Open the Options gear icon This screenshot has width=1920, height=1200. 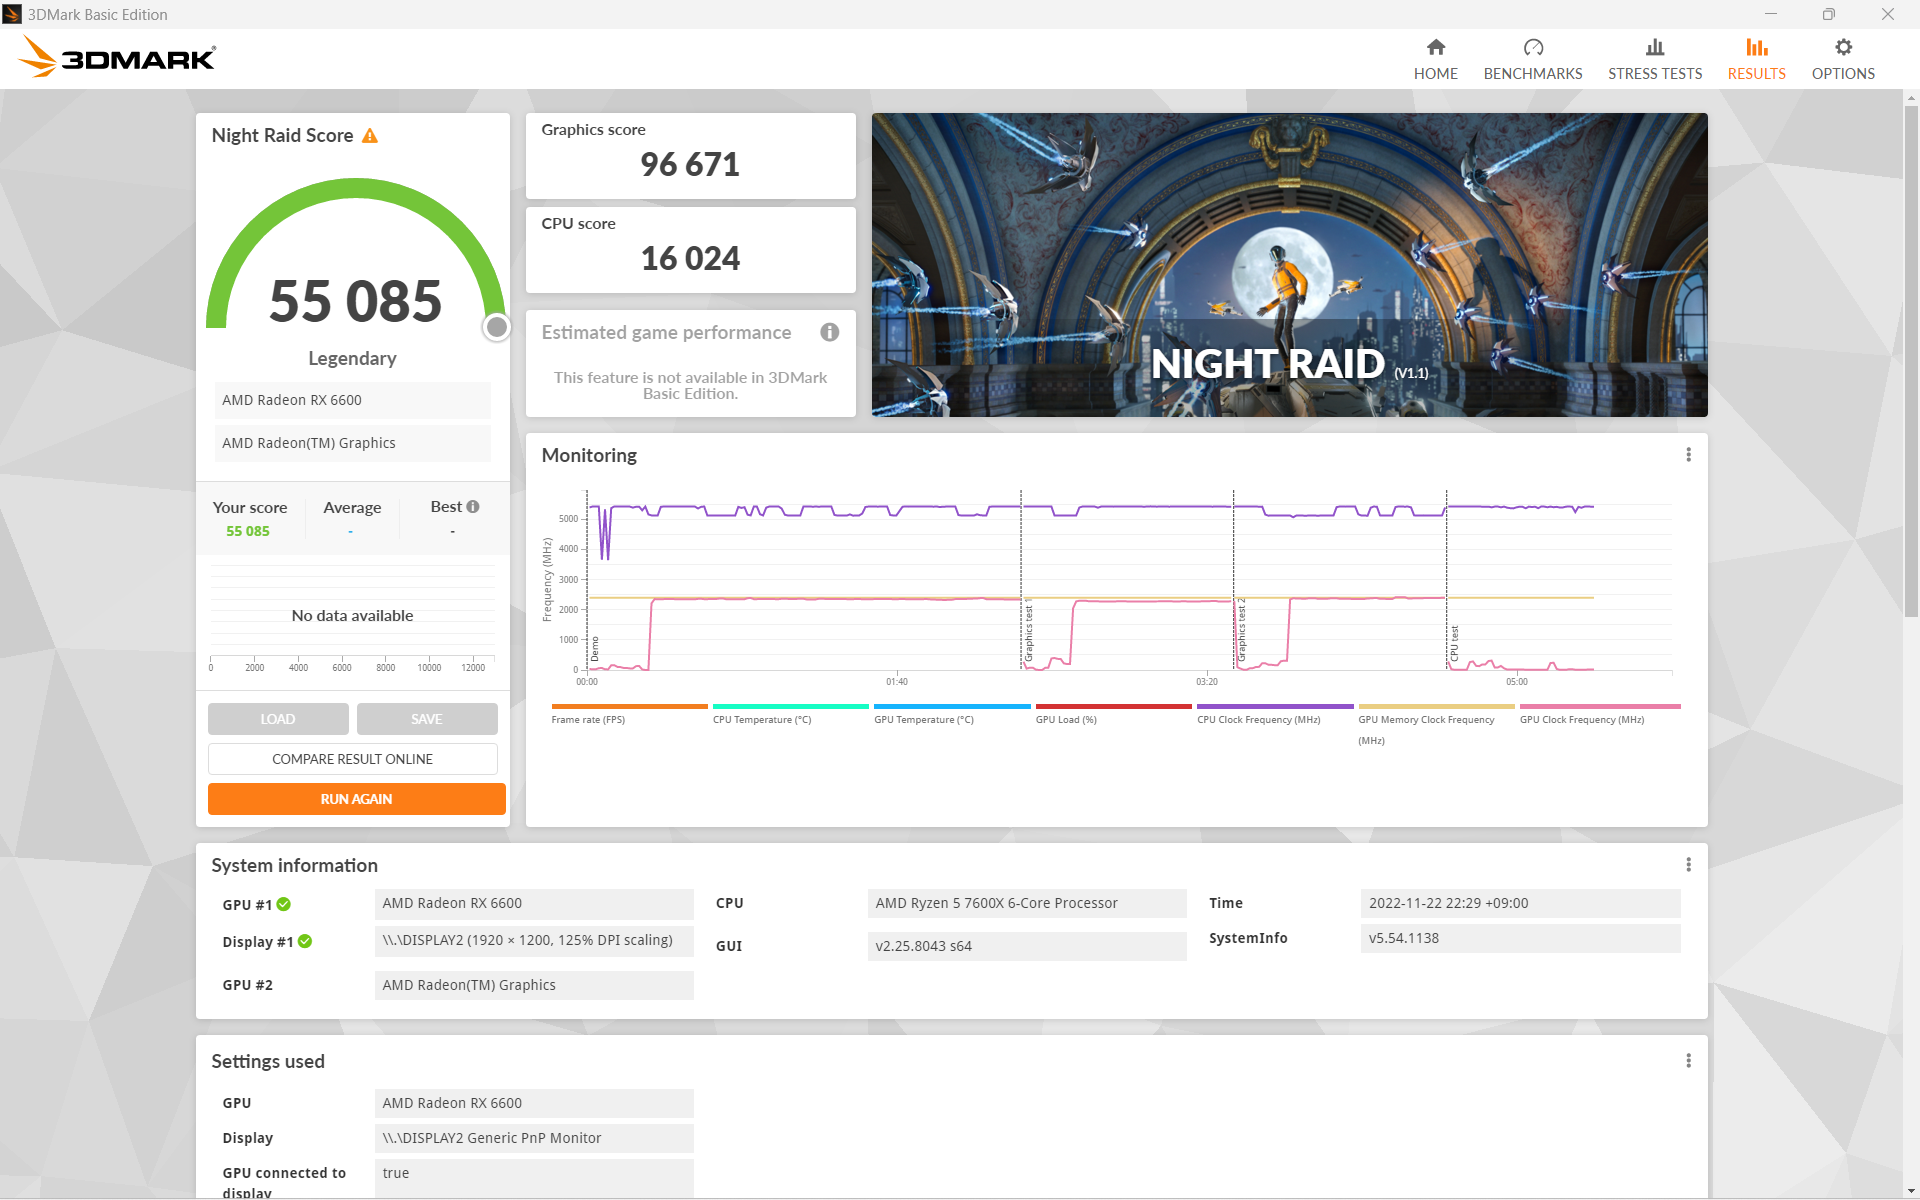[1843, 47]
